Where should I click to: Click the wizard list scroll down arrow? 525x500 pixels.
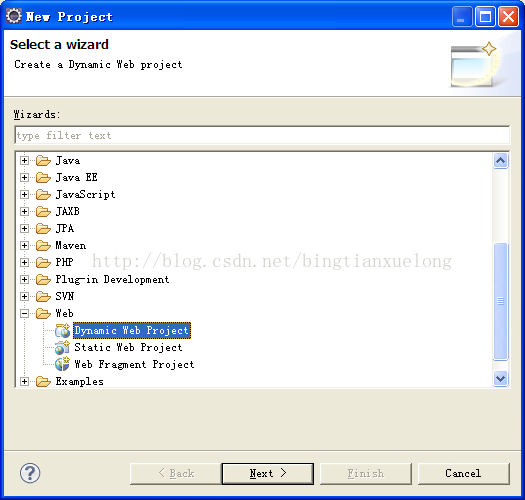pyautogui.click(x=501, y=379)
